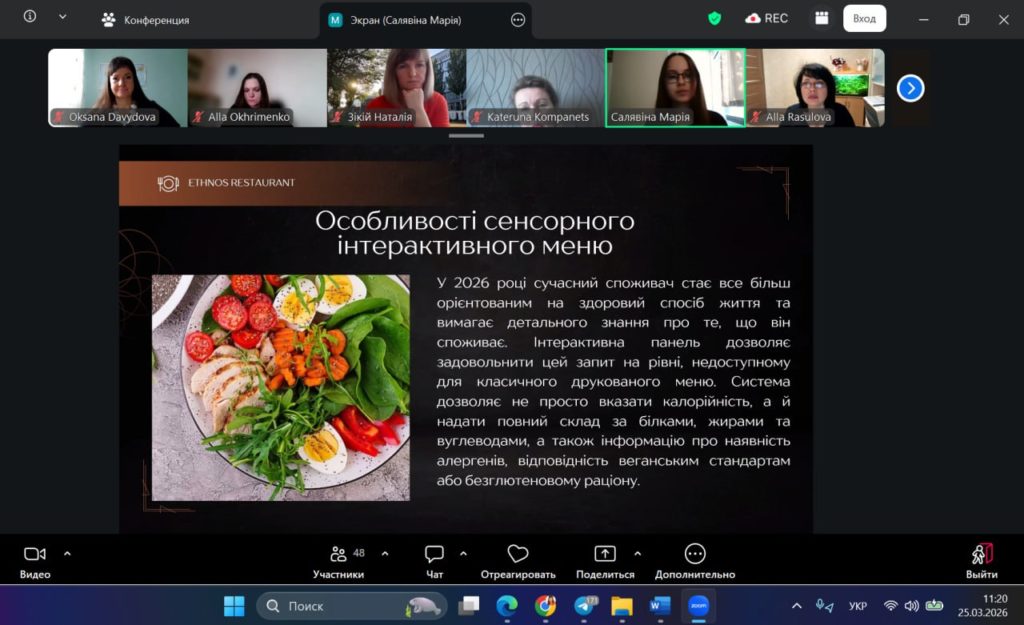
Task: Open the Чат chat panel
Action: [434, 555]
